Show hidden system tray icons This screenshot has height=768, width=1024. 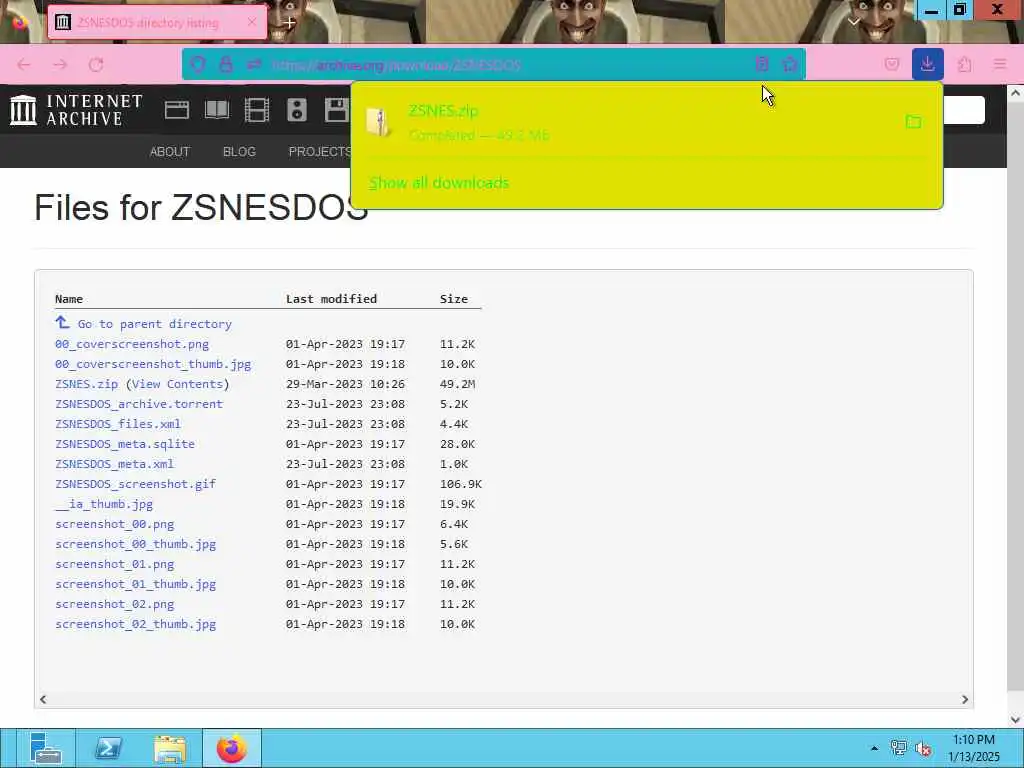coord(874,748)
